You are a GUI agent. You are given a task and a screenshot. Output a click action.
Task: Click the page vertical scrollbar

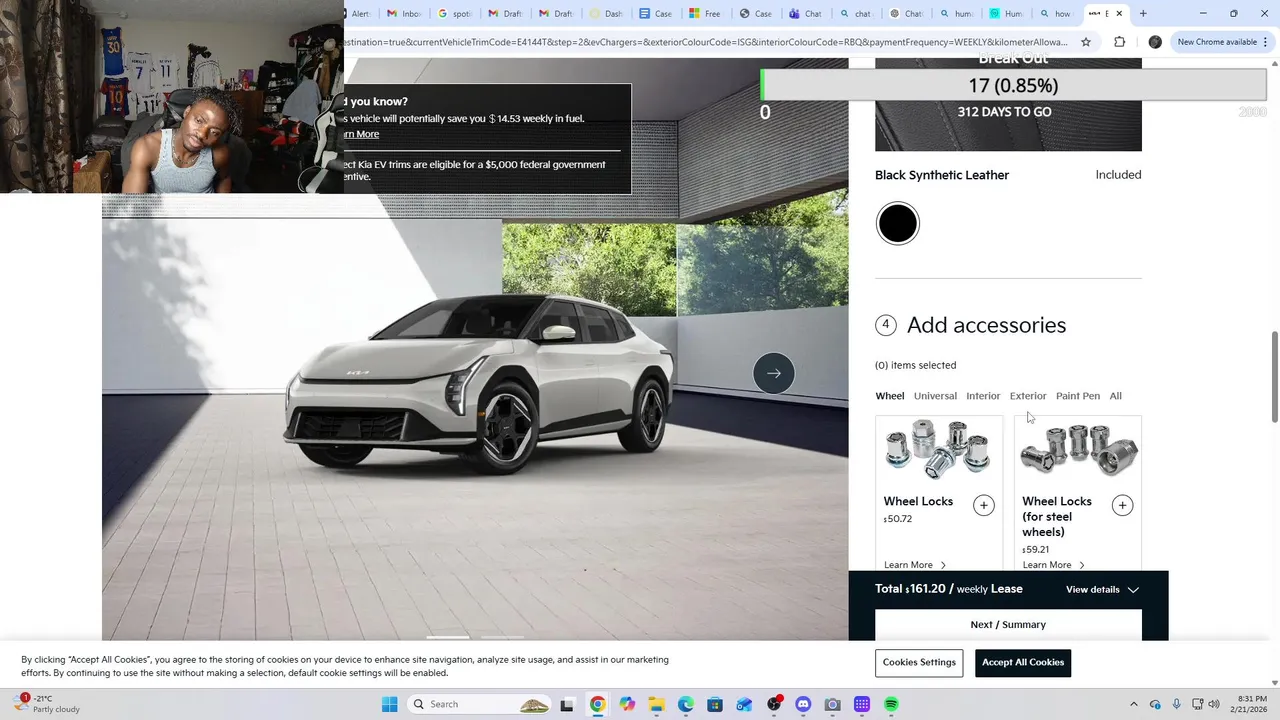[x=1274, y=375]
